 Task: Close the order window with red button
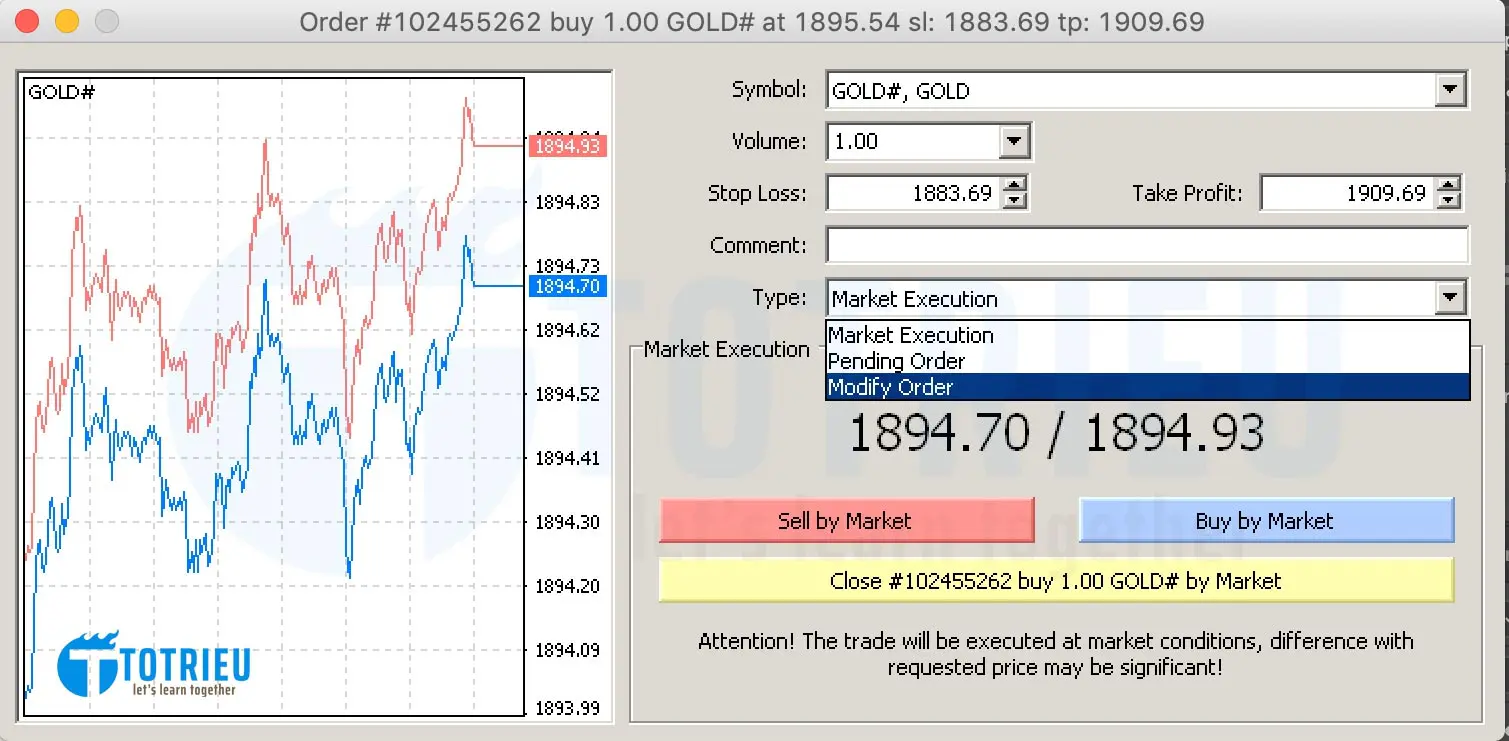click(x=29, y=21)
